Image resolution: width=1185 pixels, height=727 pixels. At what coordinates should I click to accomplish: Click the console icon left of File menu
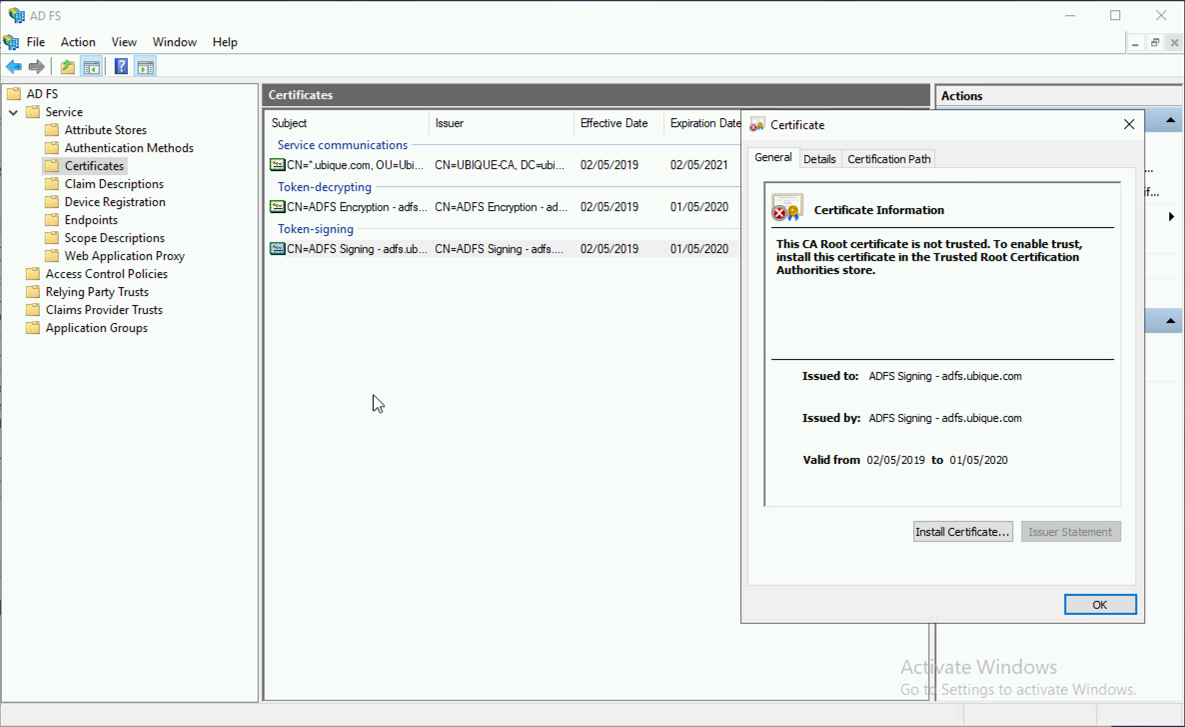tap(11, 42)
